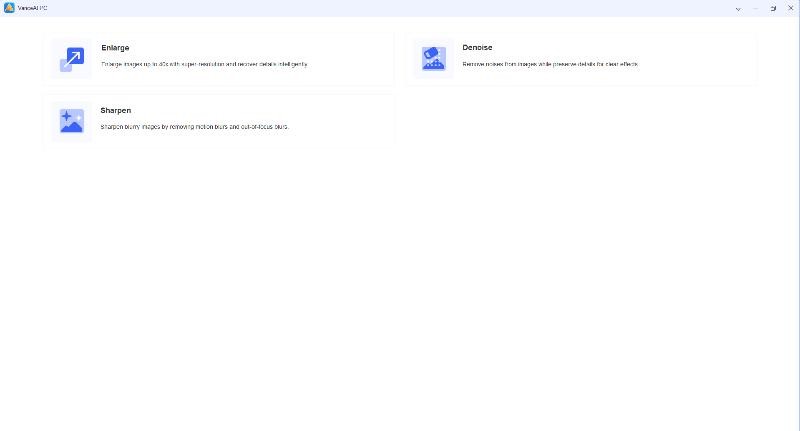Click the Enlarge arrow icon

point(72,59)
